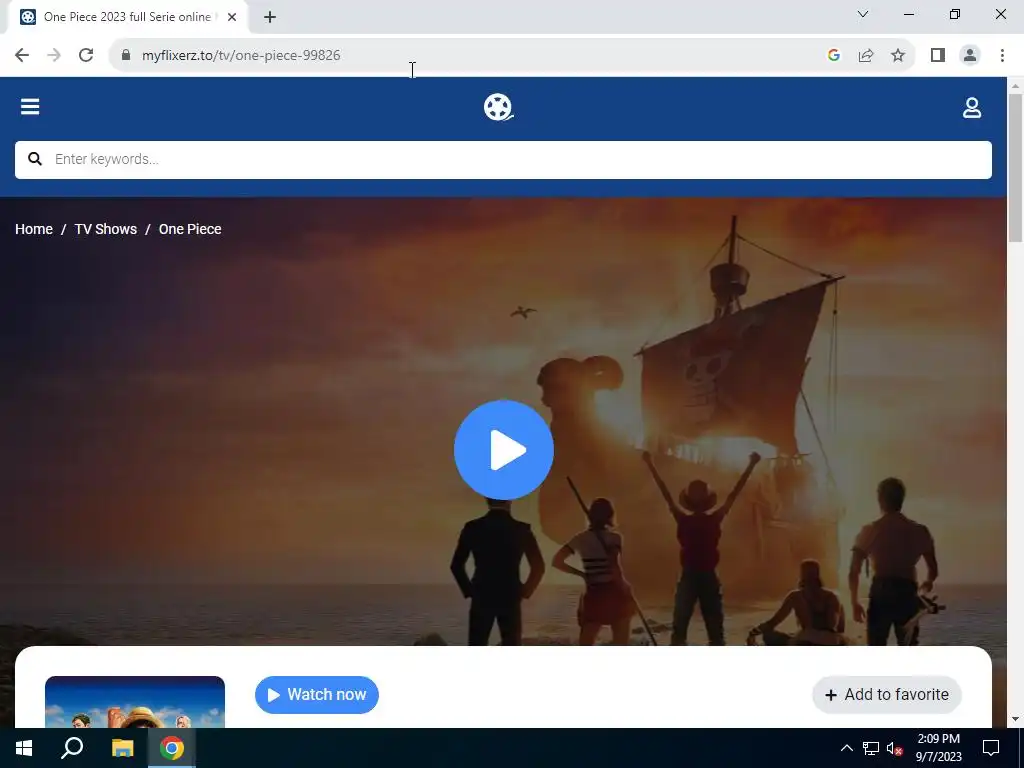Click the magnifier icon in the search box
Screen dimensions: 1024x768
[x=35, y=159]
